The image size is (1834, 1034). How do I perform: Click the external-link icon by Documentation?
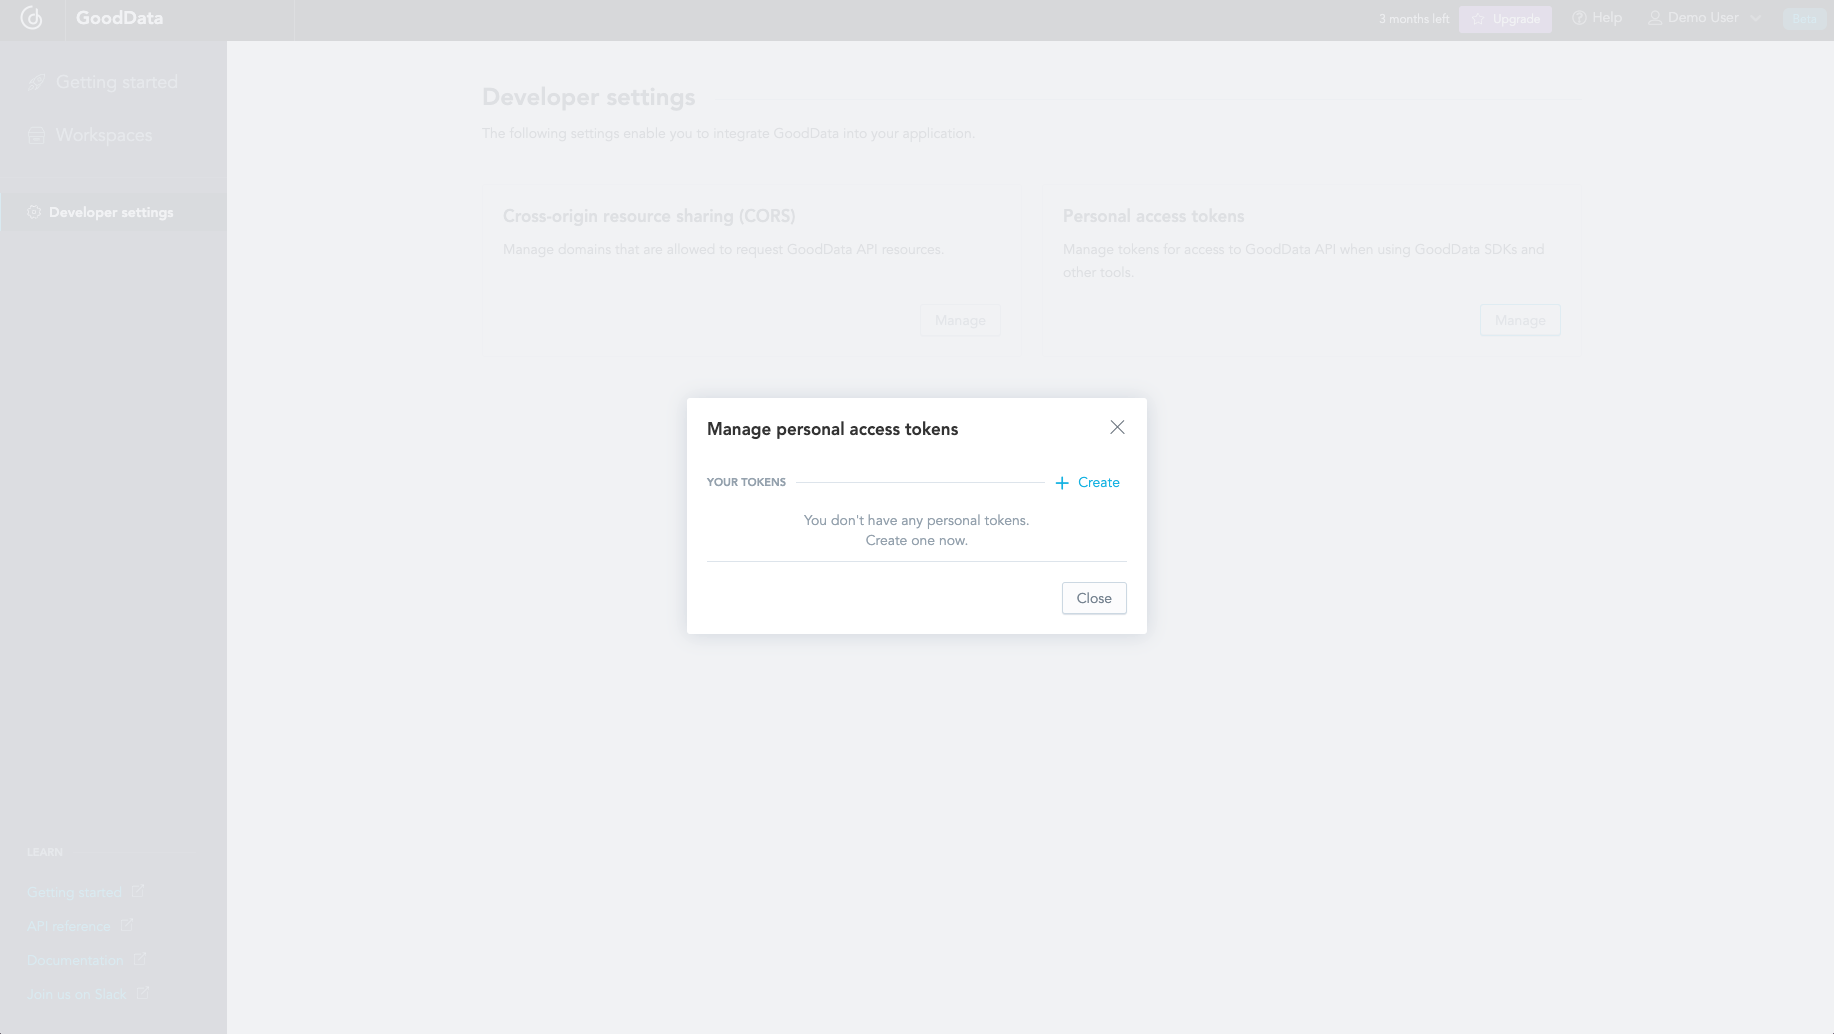(x=140, y=959)
